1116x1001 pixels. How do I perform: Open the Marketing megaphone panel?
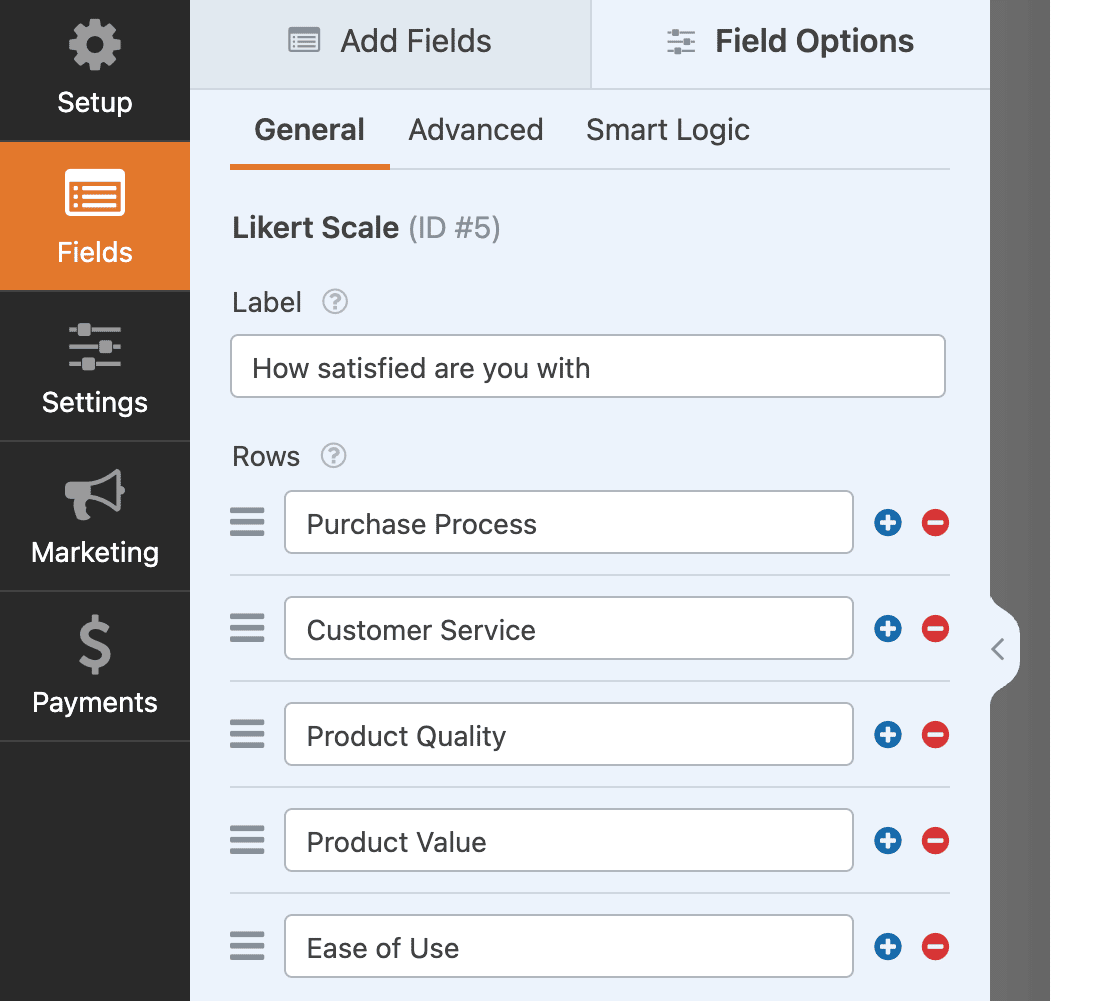click(95, 517)
